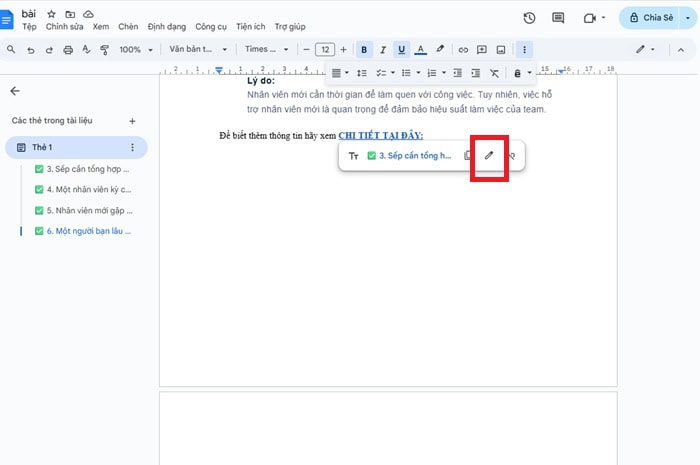700x465 pixels.
Task: Insert a checklist
Action: 381,73
